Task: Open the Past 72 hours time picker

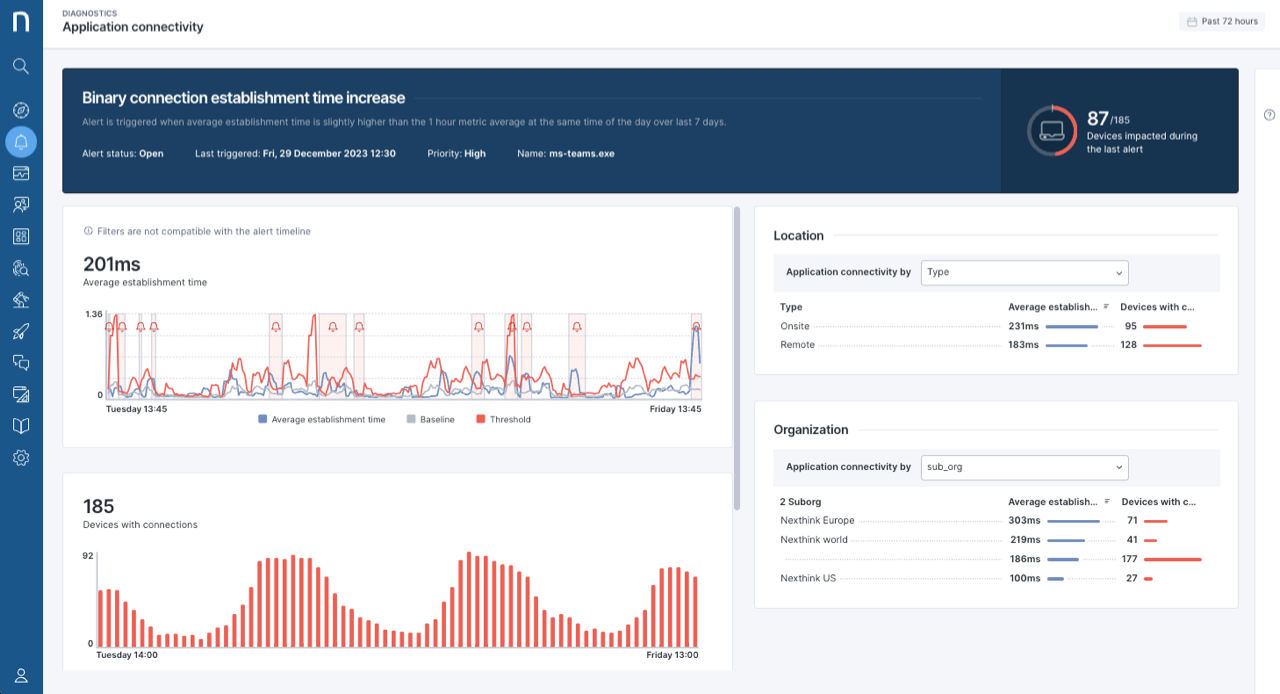Action: [1221, 21]
